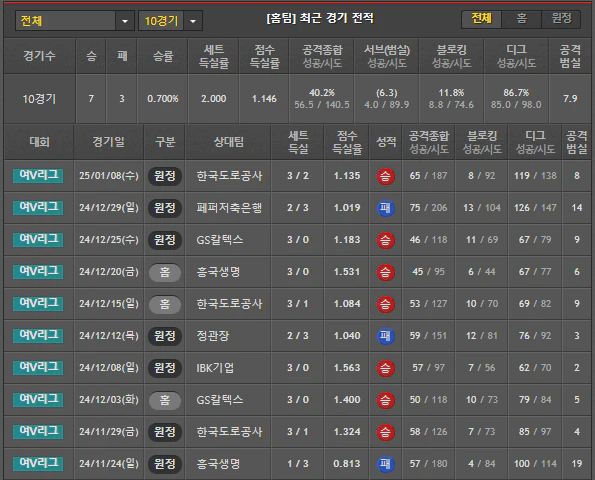This screenshot has height=480, width=595.
Task: Click 홈 badge on 24/12/03 GS칼텍스 row
Action: (x=165, y=400)
